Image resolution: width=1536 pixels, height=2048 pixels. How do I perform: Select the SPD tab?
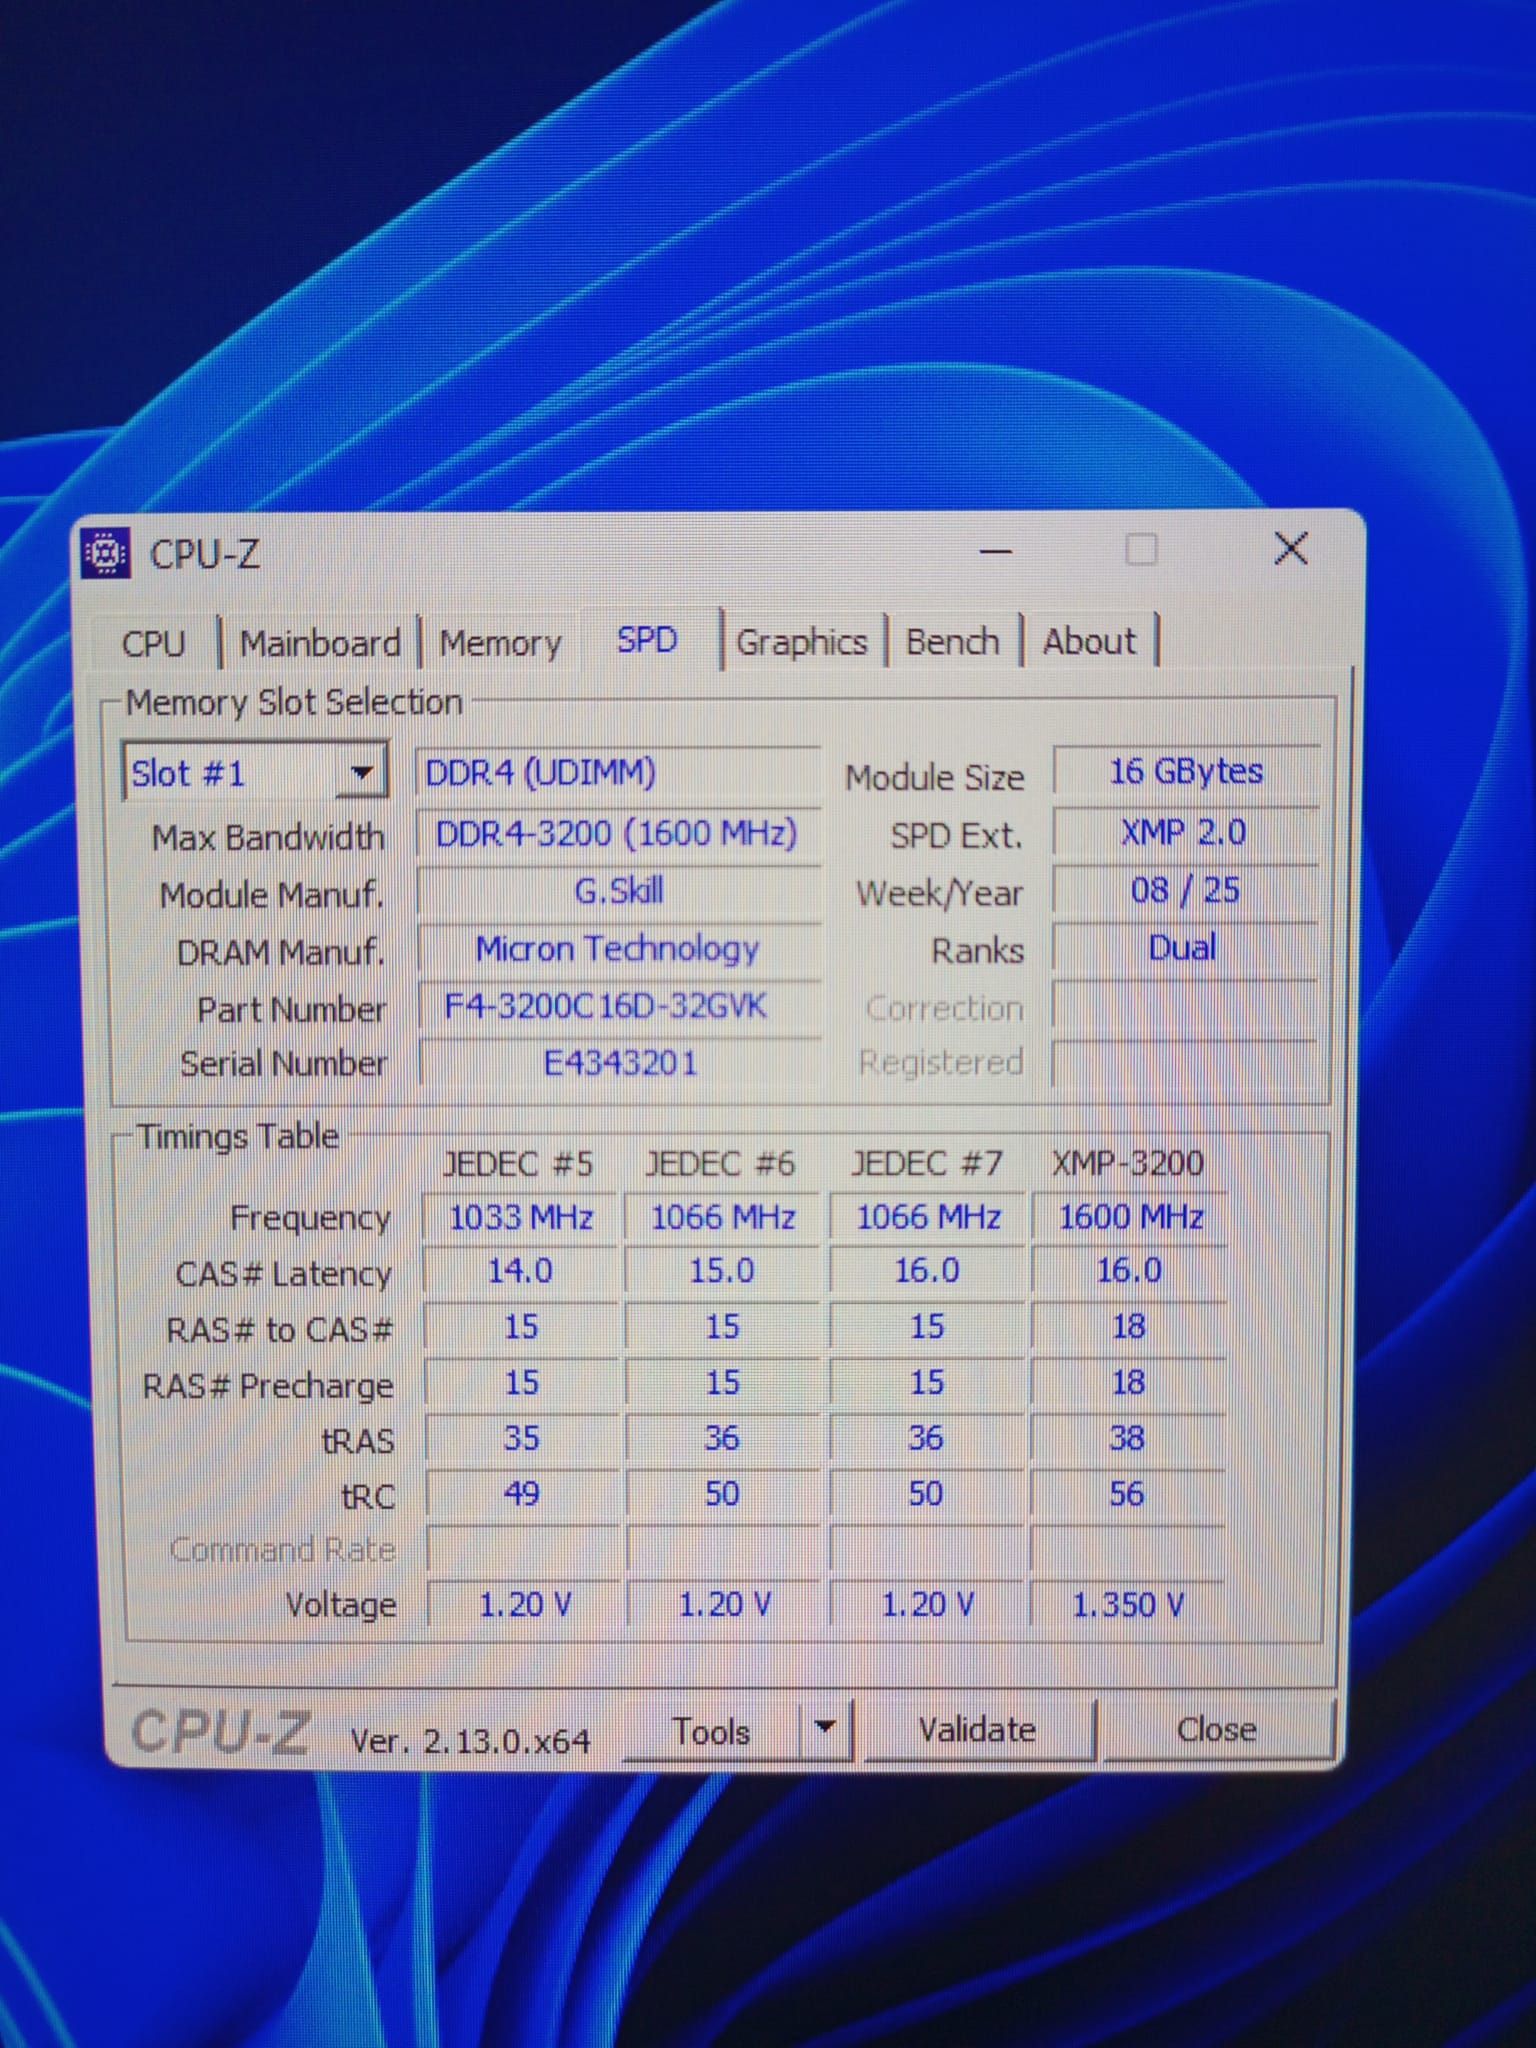pyautogui.click(x=648, y=639)
